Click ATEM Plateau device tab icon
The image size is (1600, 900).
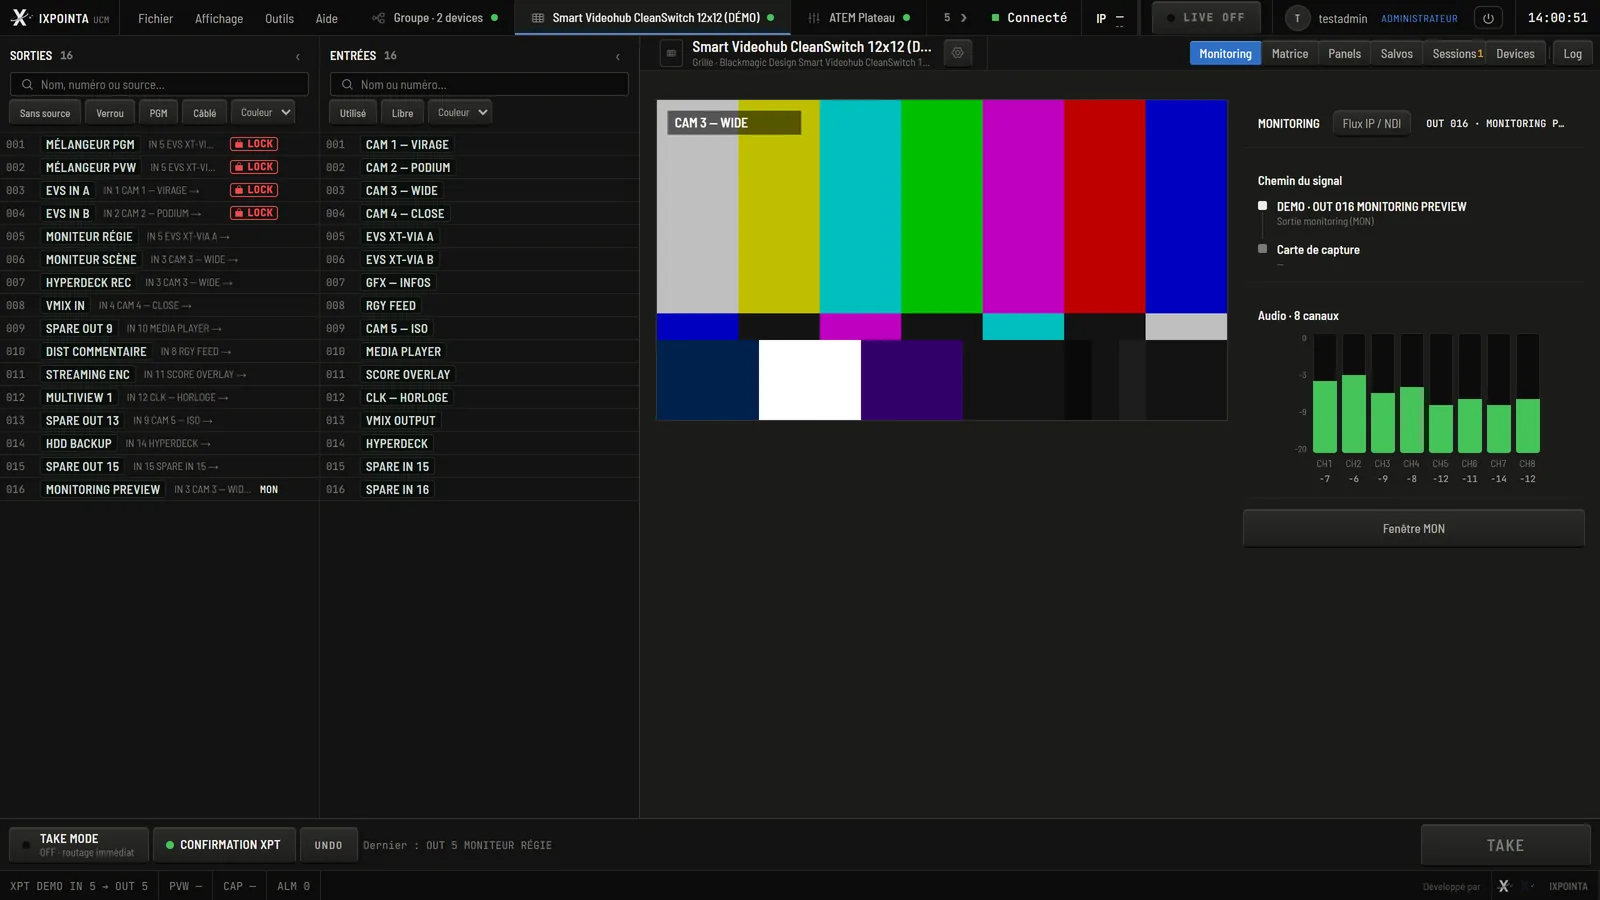814,18
